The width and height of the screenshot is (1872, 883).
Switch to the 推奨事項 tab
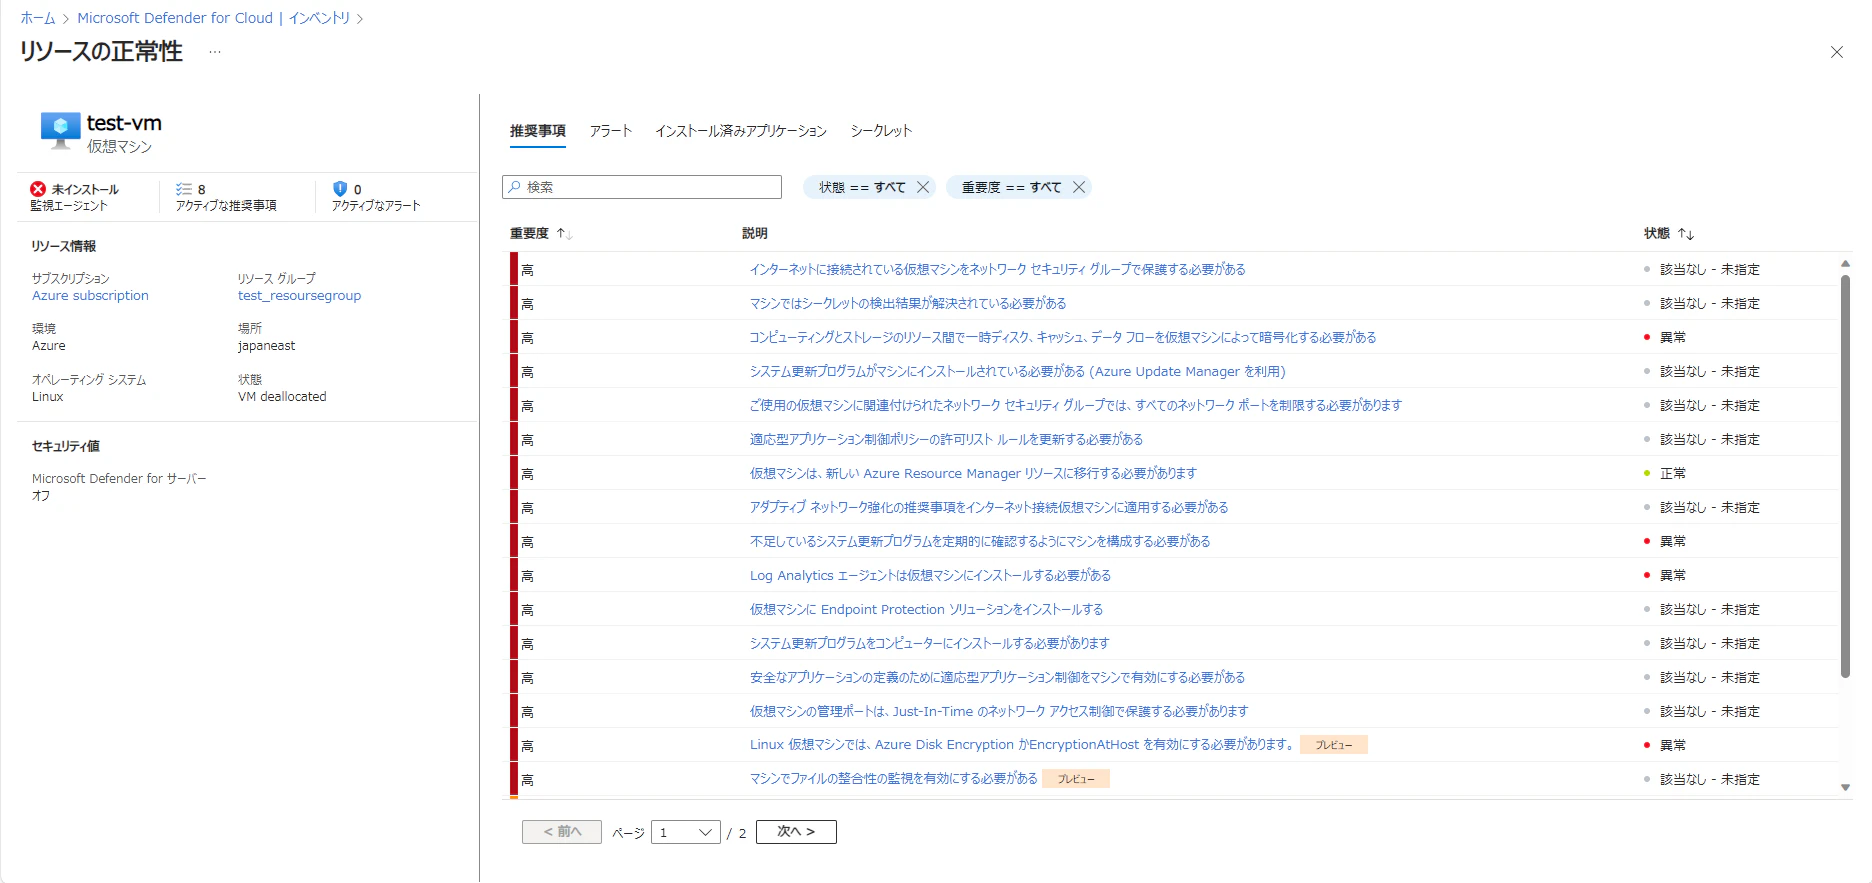coord(538,131)
